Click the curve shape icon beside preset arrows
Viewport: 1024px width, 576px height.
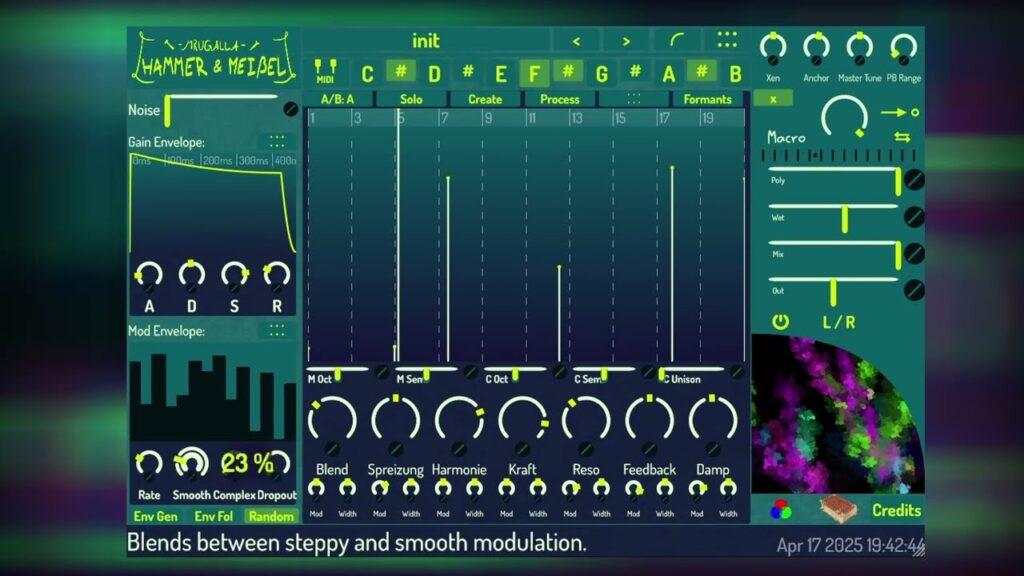[x=677, y=41]
